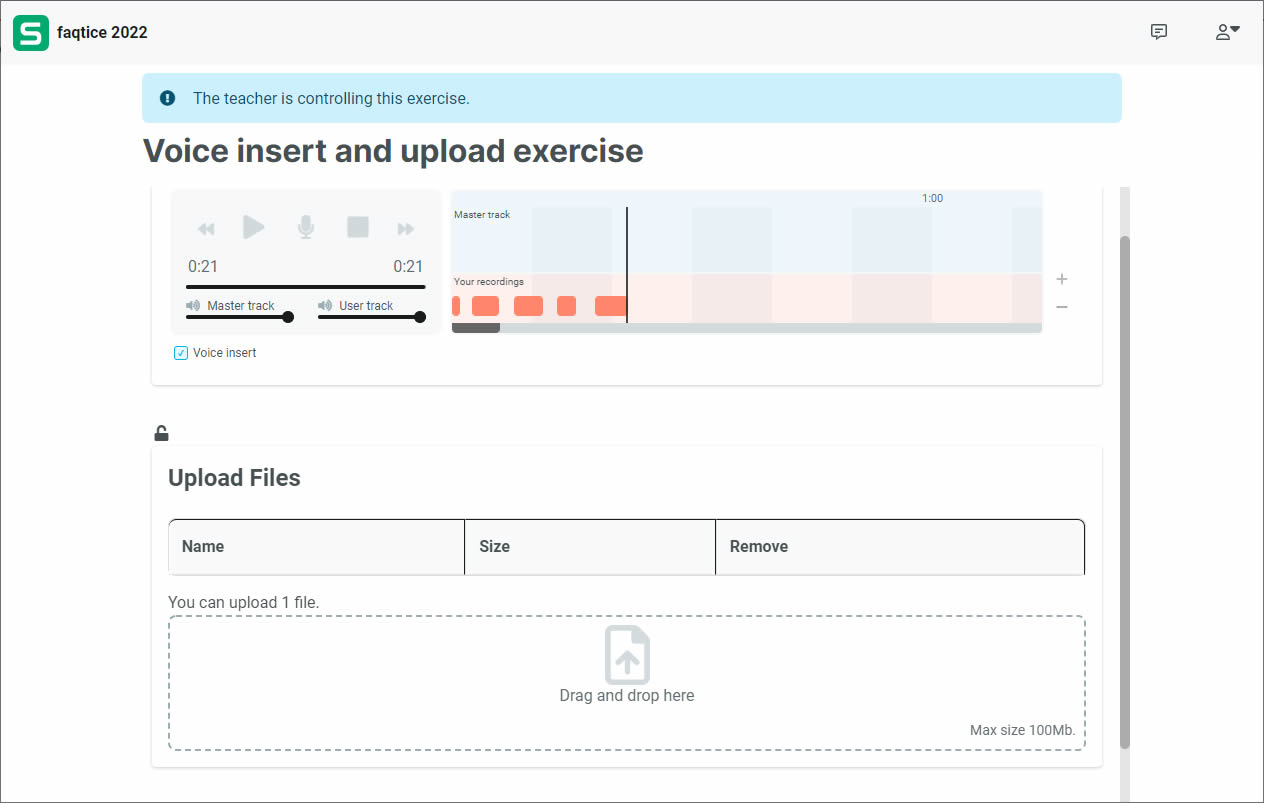Screen dimensions: 1264x803
Task: Click the timeline horizontal scrollbar thumb
Action: [476, 328]
